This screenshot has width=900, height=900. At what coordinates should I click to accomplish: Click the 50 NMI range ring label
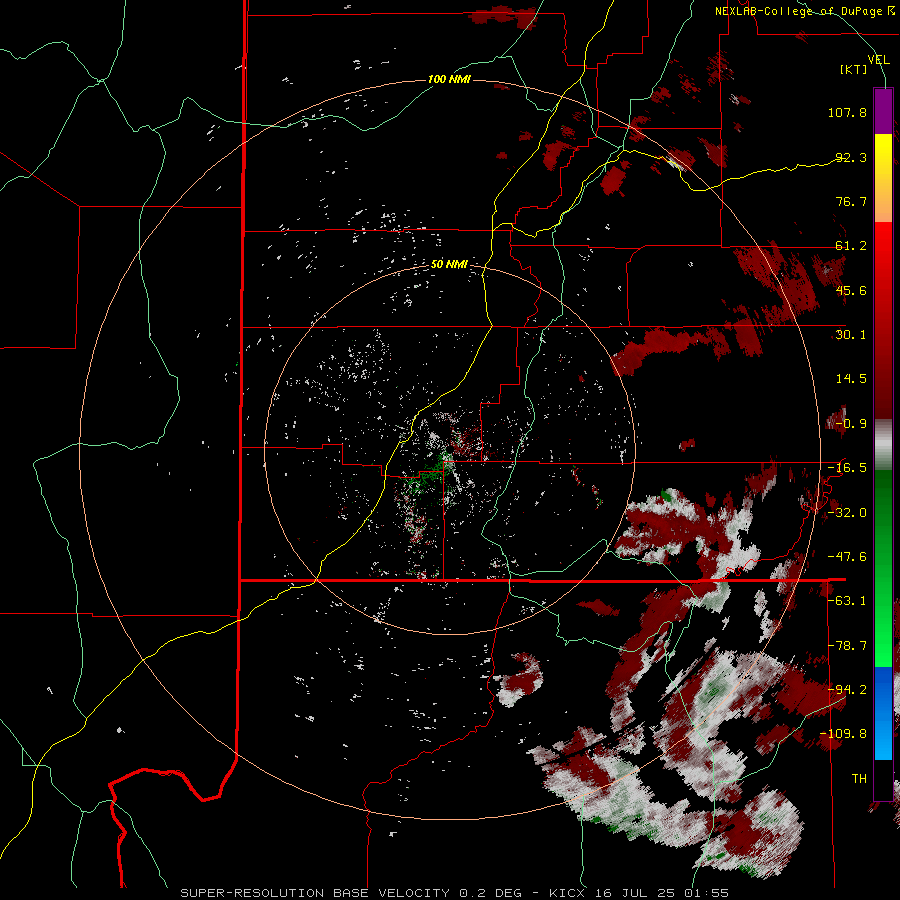pos(449,264)
